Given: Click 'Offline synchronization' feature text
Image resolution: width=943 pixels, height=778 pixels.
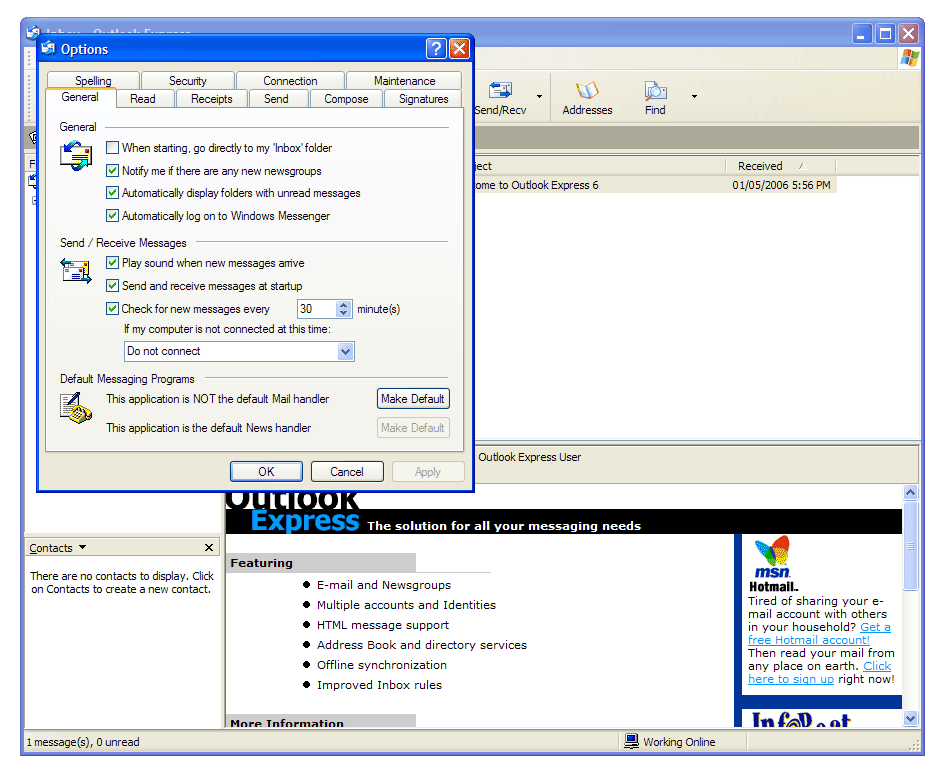Looking at the screenshot, I should [382, 664].
